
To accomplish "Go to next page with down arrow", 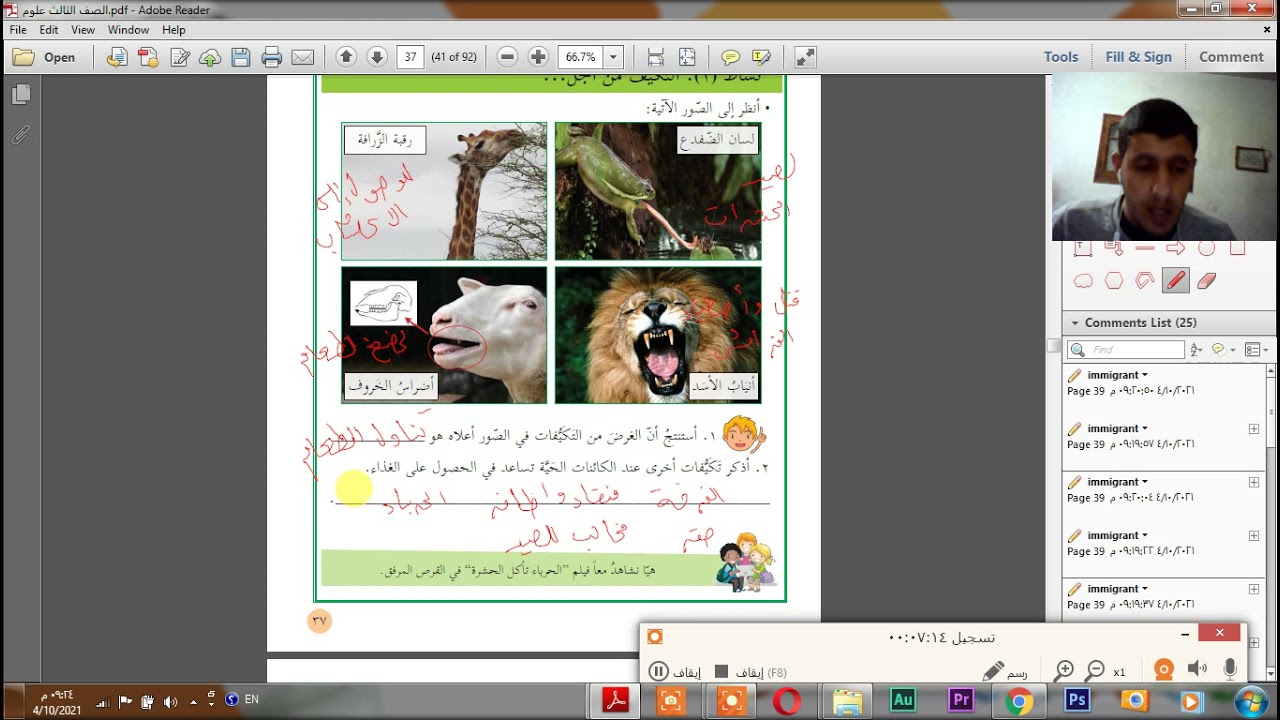I will pyautogui.click(x=377, y=57).
